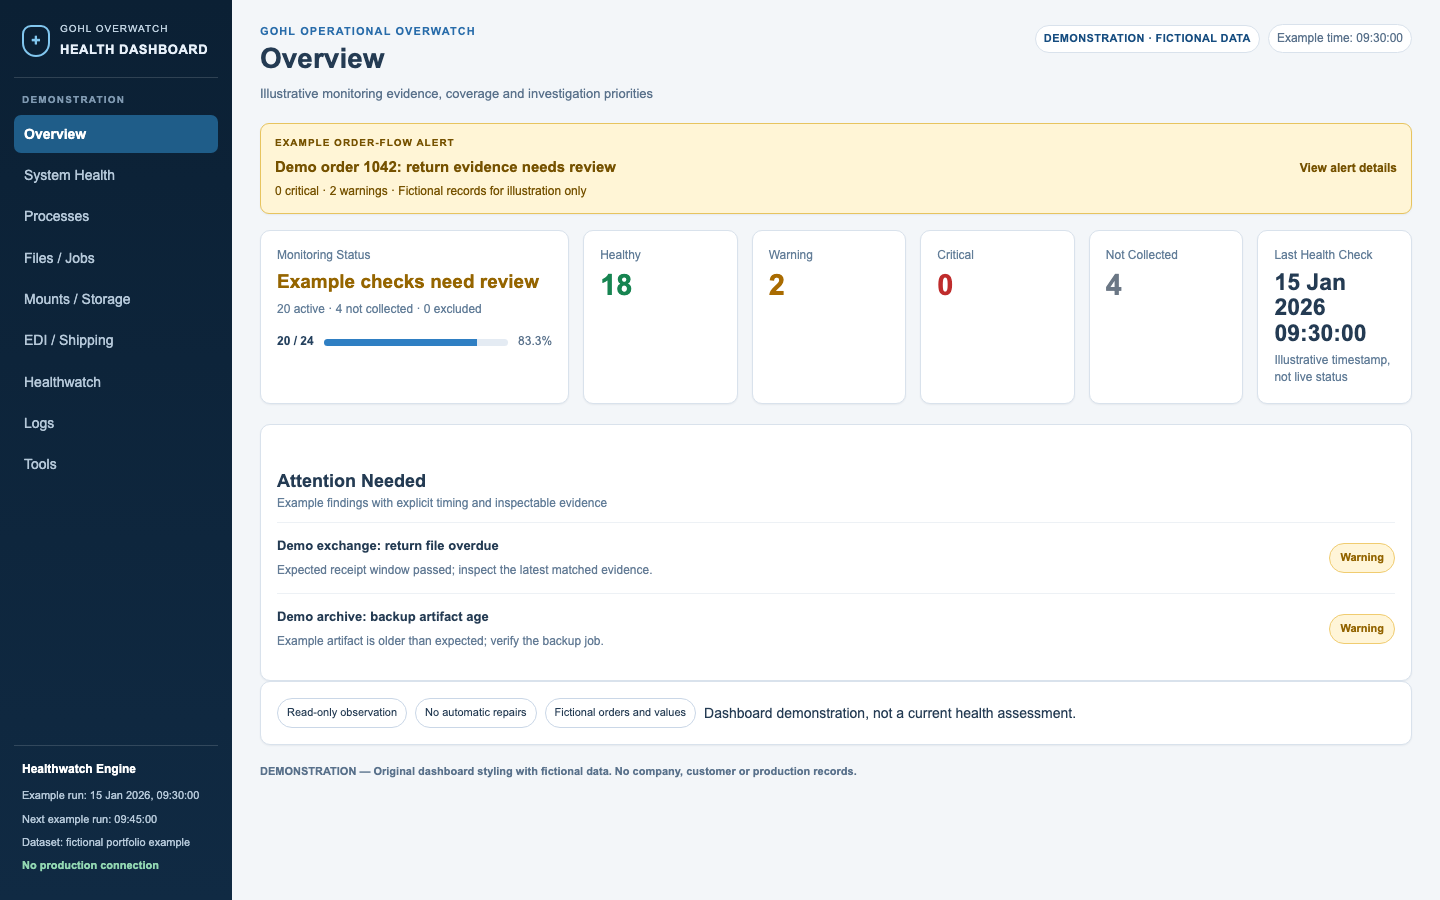
Task: Select the Healthy count 18 card
Action: pyautogui.click(x=660, y=317)
